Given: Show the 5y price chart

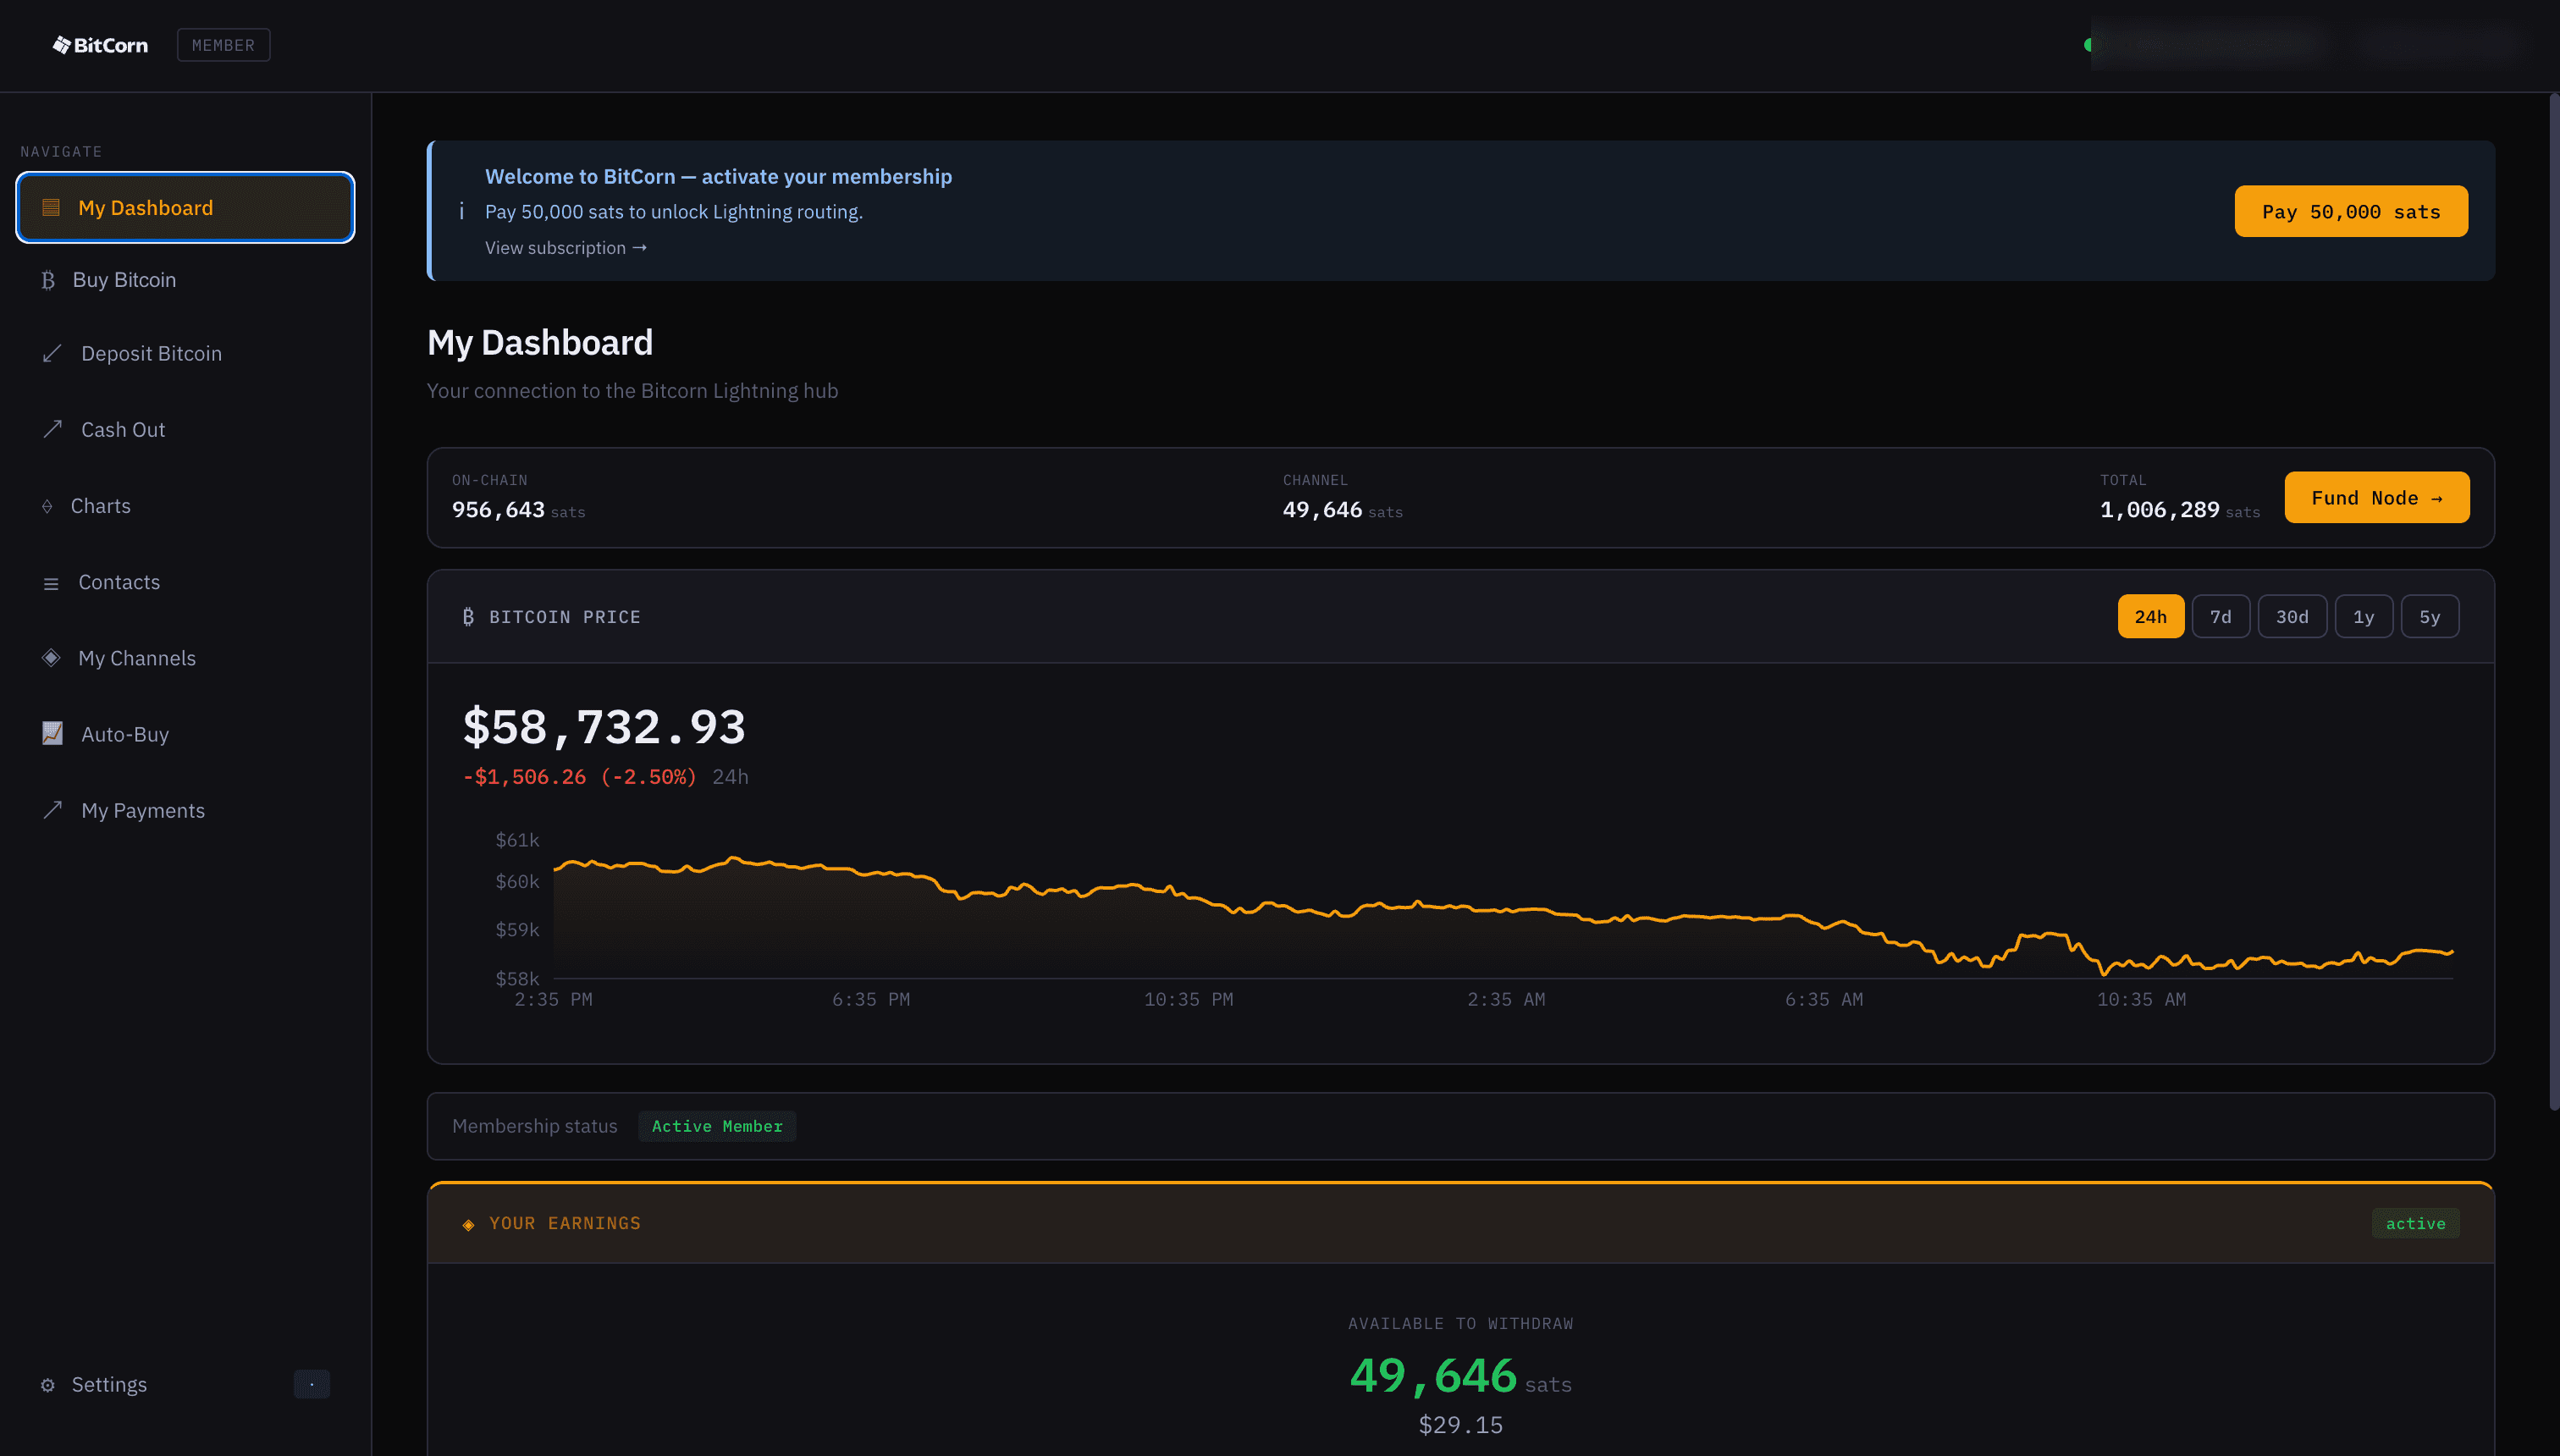Looking at the screenshot, I should [2430, 617].
